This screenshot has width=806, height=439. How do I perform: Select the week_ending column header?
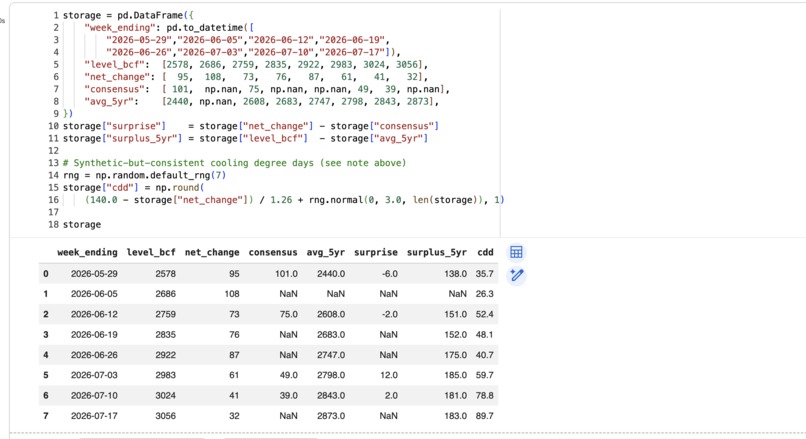pos(87,252)
